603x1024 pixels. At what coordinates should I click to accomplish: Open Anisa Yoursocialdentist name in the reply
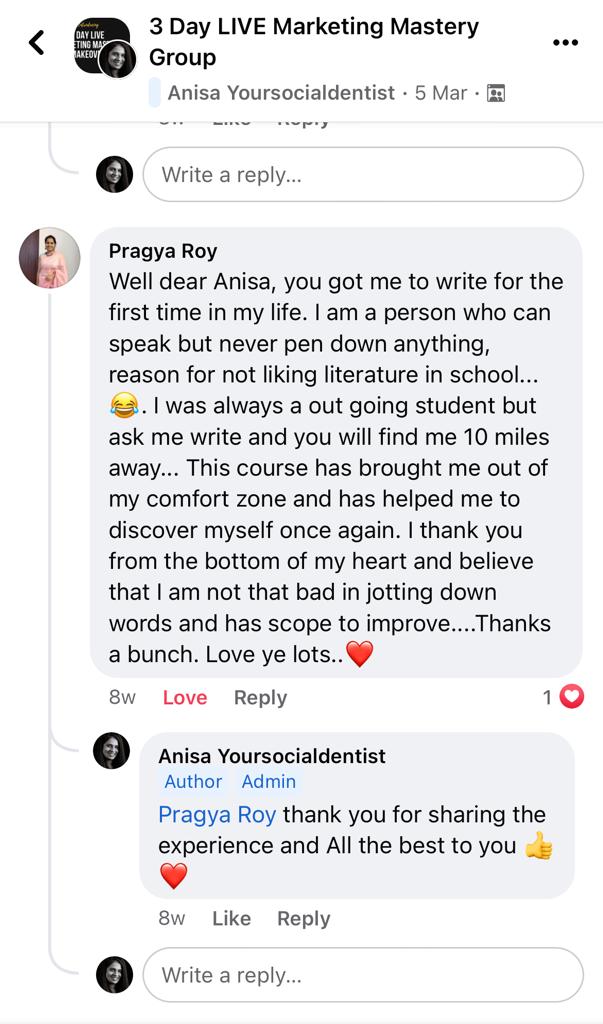pos(272,756)
